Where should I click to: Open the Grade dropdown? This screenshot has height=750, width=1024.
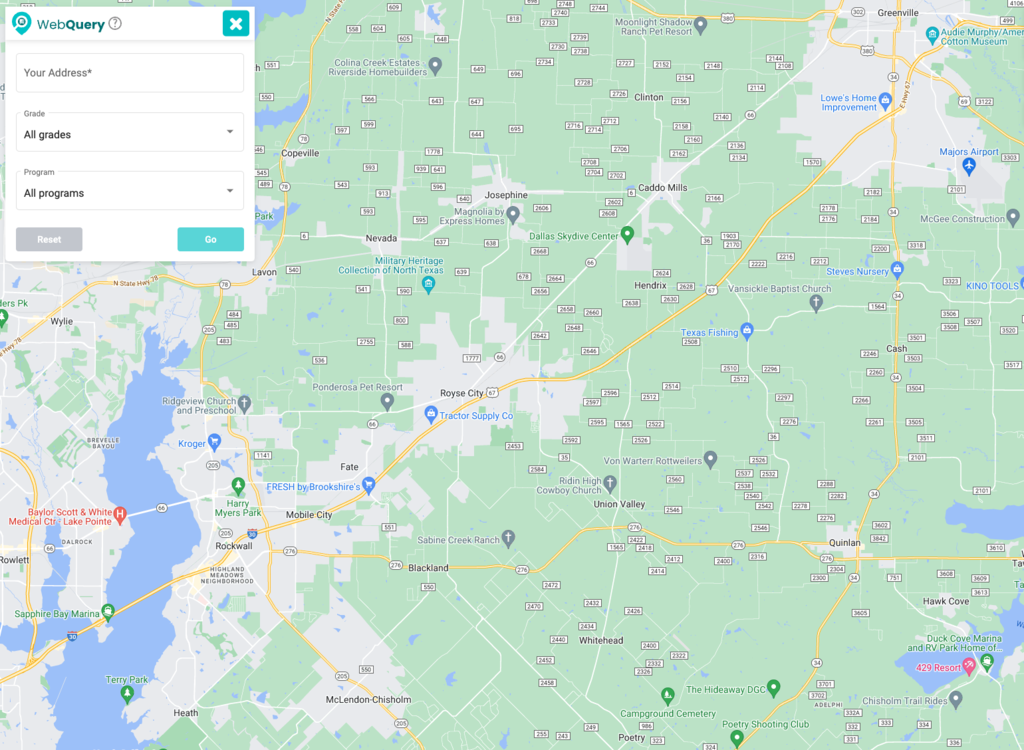130,133
